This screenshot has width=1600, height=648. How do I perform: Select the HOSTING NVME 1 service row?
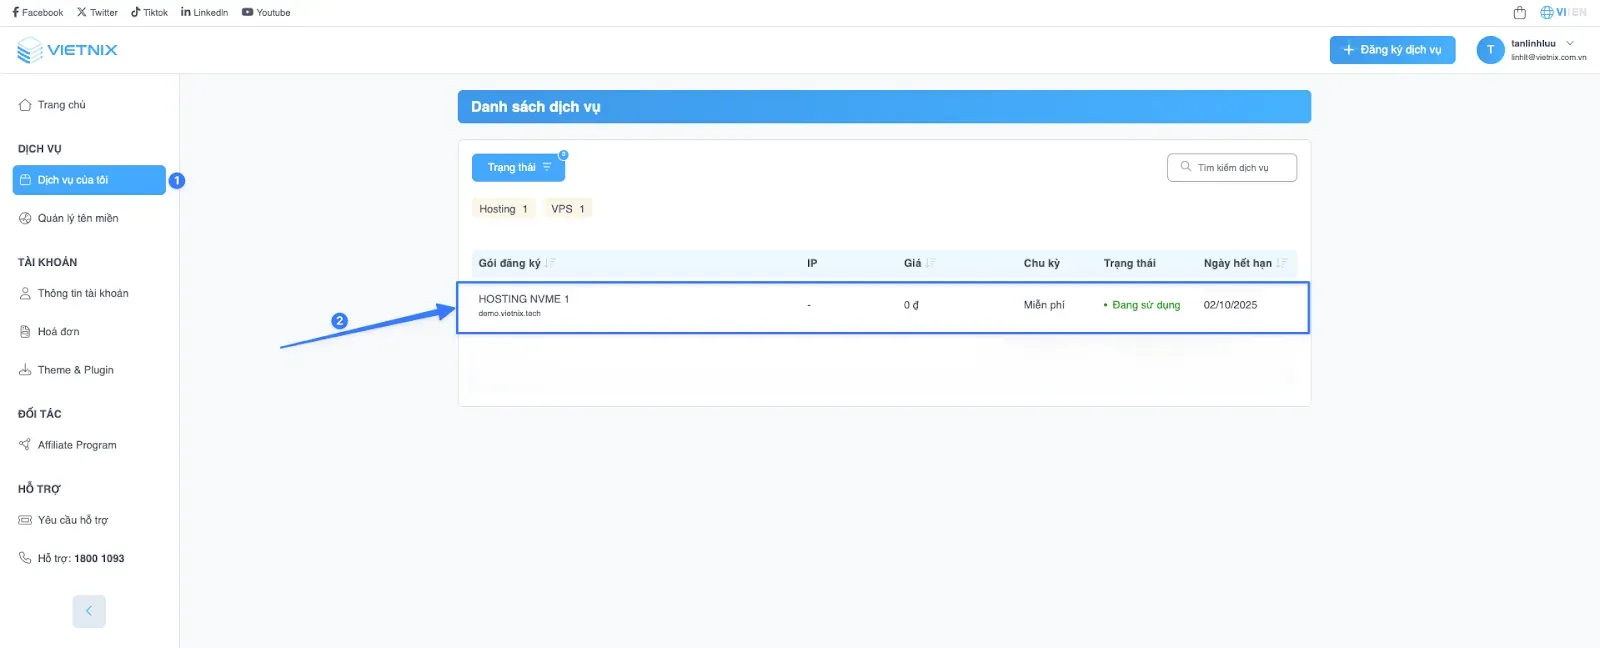[x=882, y=306]
